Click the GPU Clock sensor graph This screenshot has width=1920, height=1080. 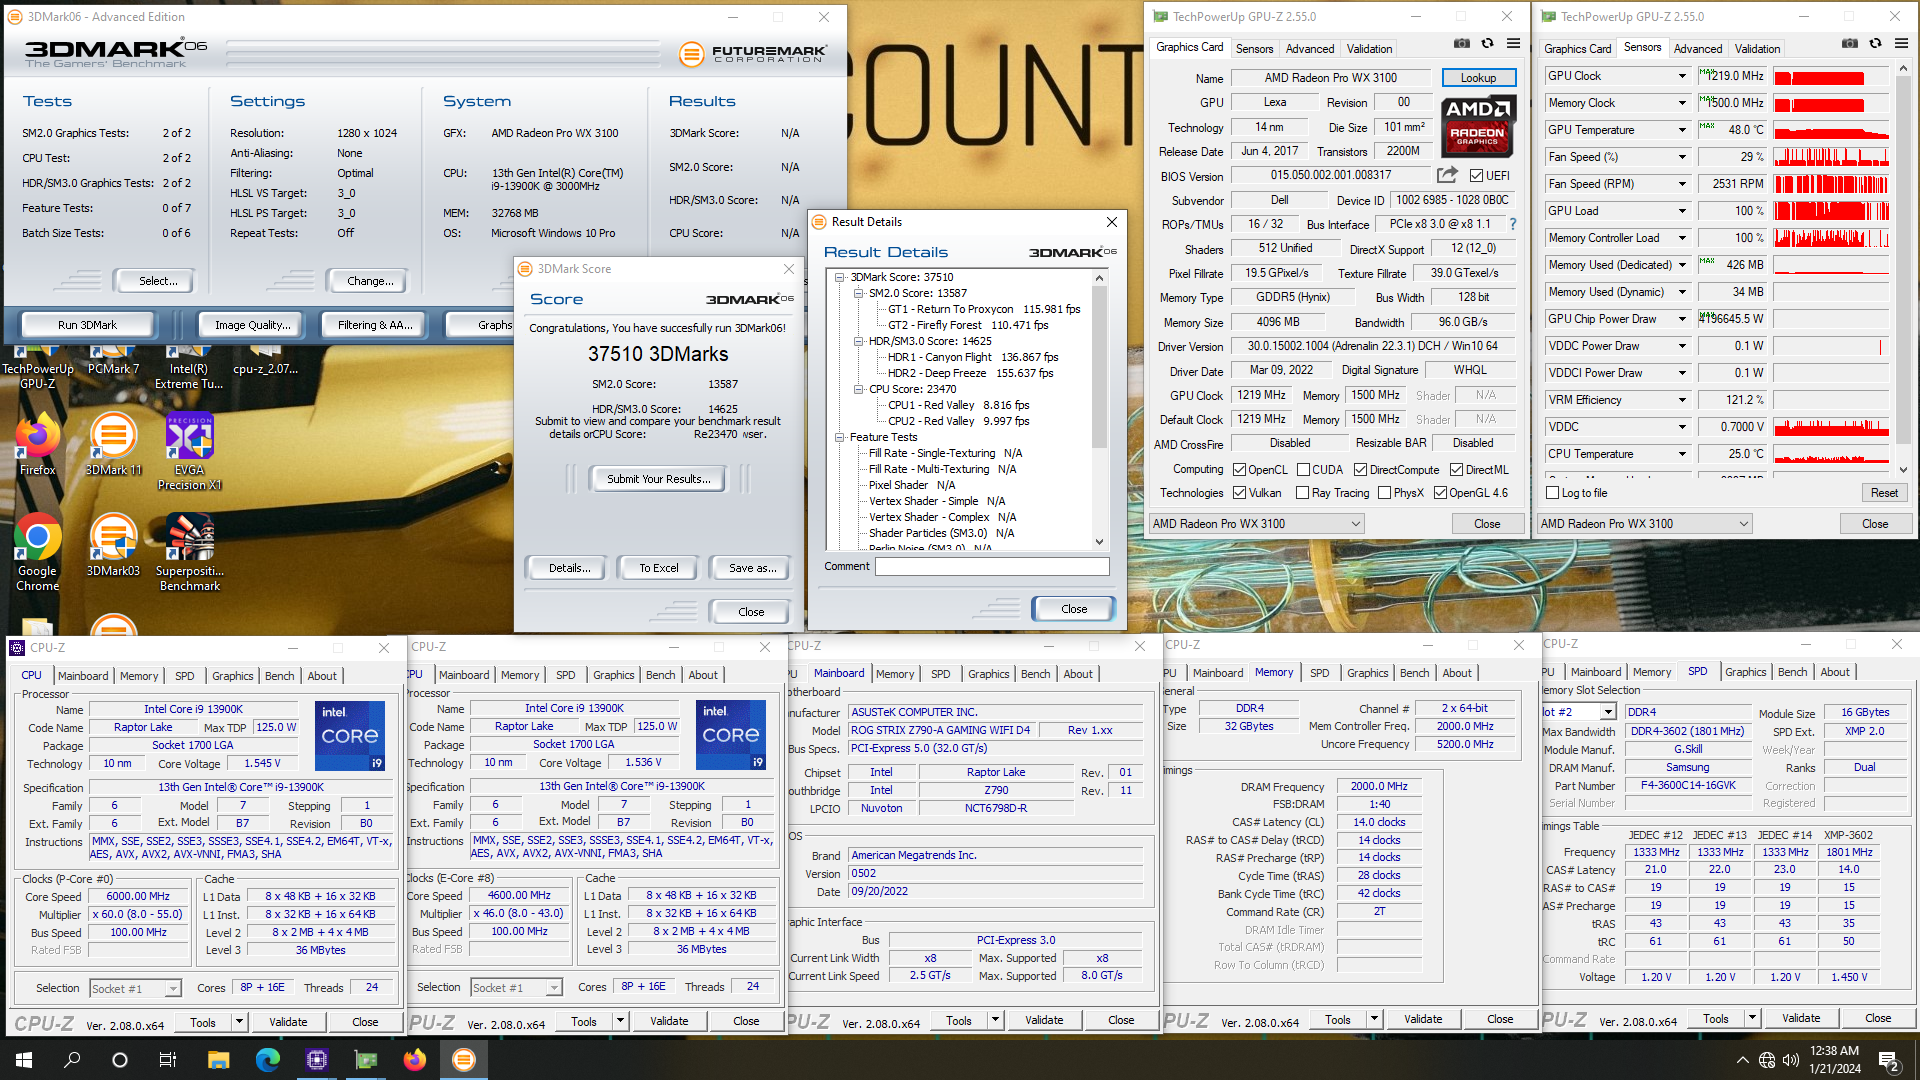pos(1831,76)
